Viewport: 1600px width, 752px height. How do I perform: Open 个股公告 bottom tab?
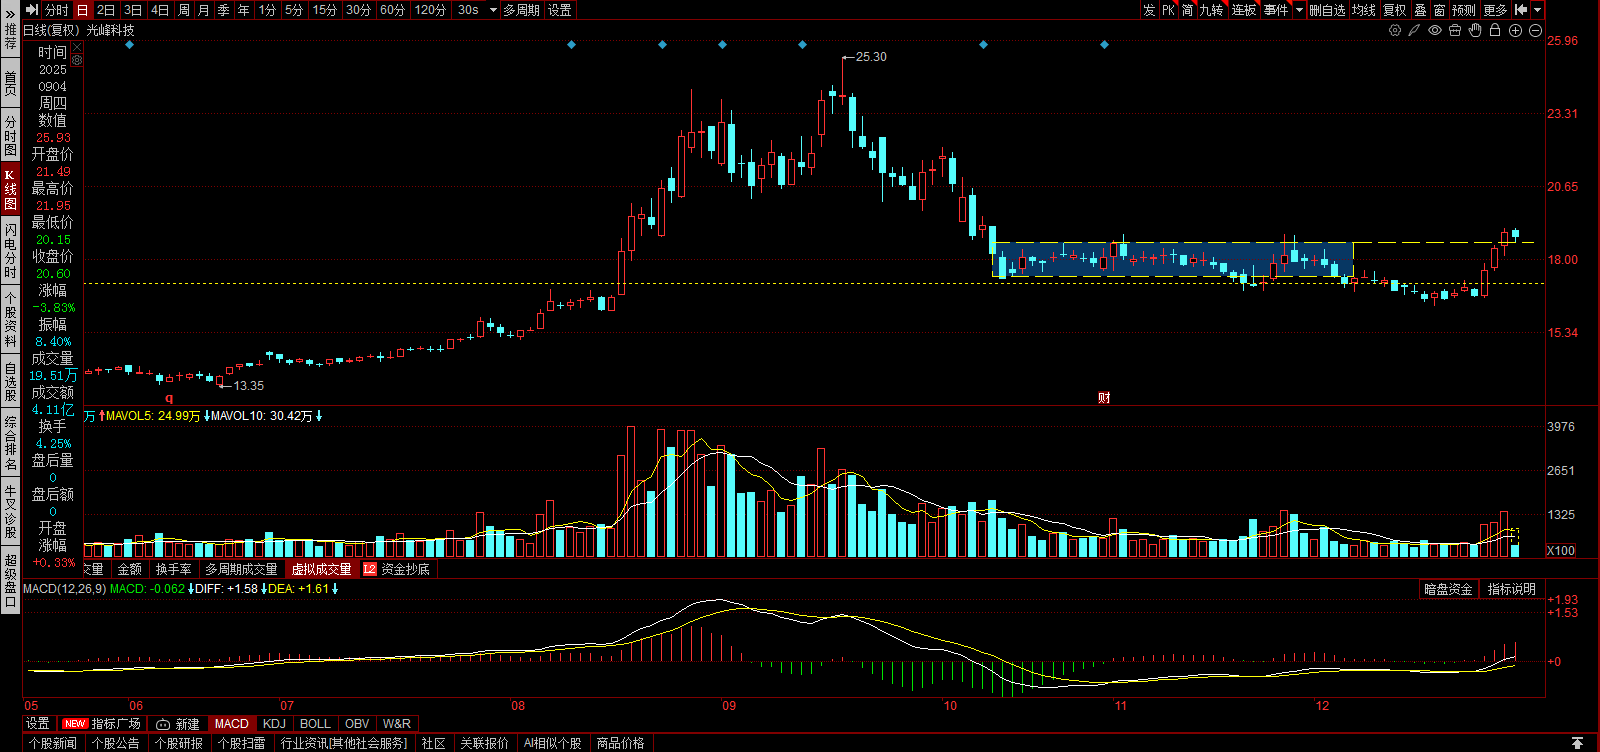click(116, 743)
